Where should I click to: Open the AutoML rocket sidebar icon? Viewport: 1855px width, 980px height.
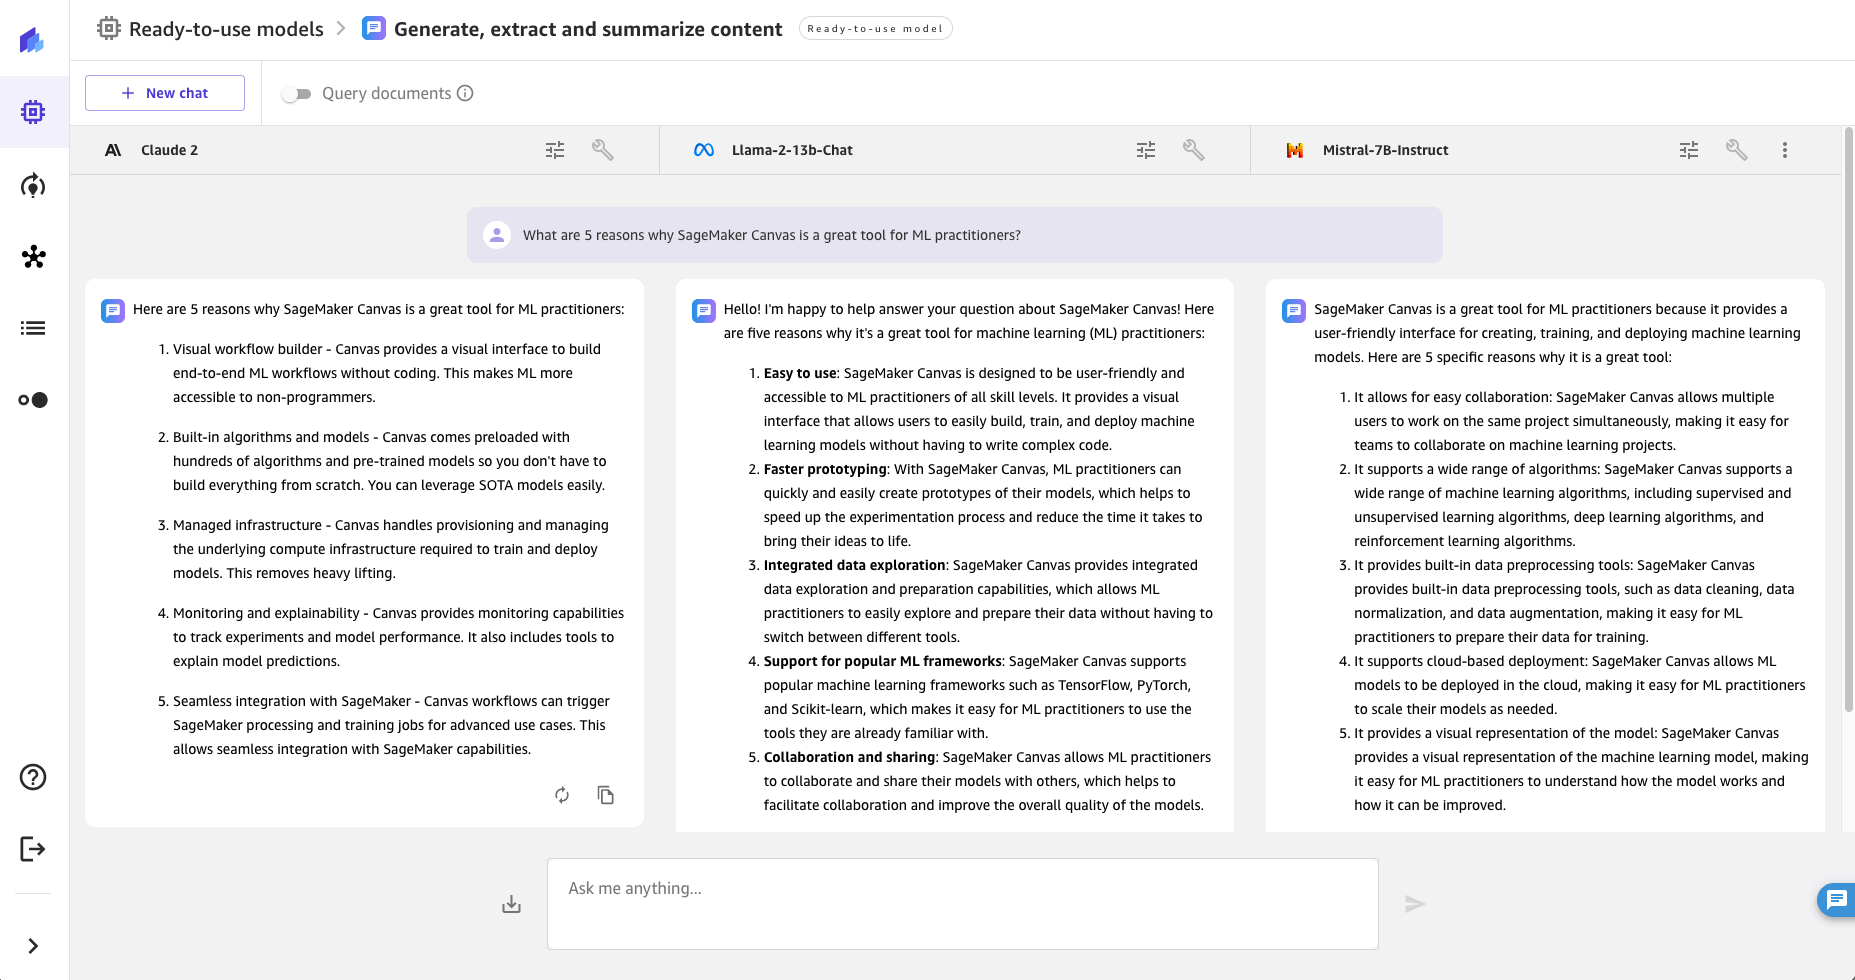click(x=33, y=186)
